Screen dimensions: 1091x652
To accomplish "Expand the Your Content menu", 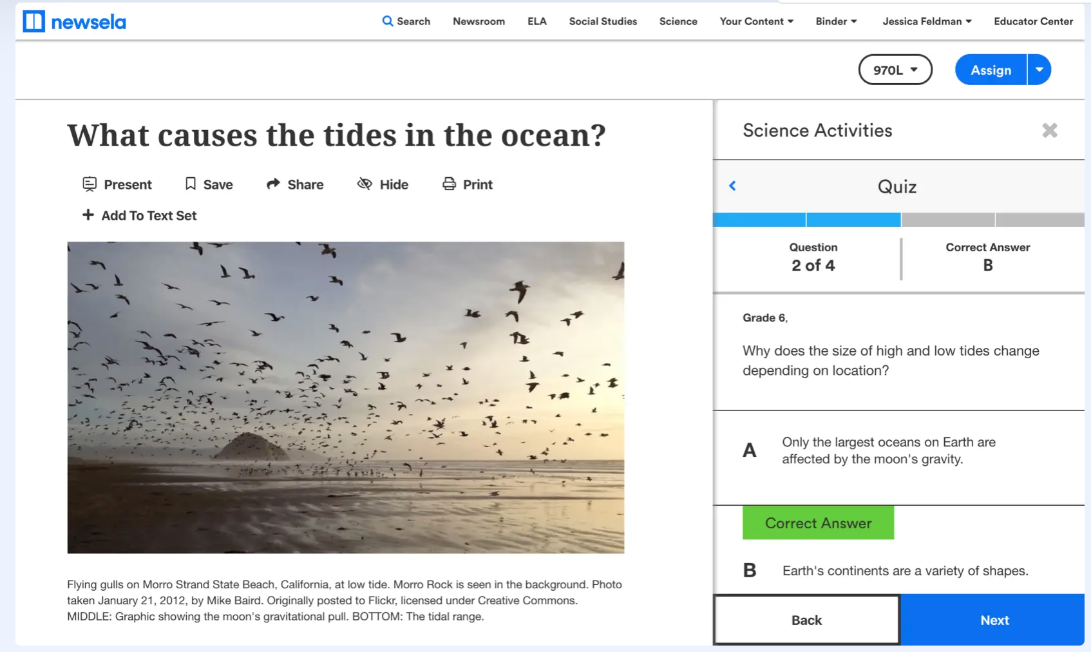I will (x=756, y=21).
